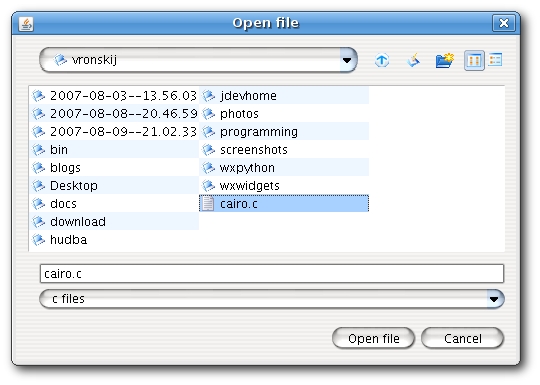Image resolution: width=540 pixels, height=385 pixels.
Task: Click document icon beside cairo.c
Action: 208,204
